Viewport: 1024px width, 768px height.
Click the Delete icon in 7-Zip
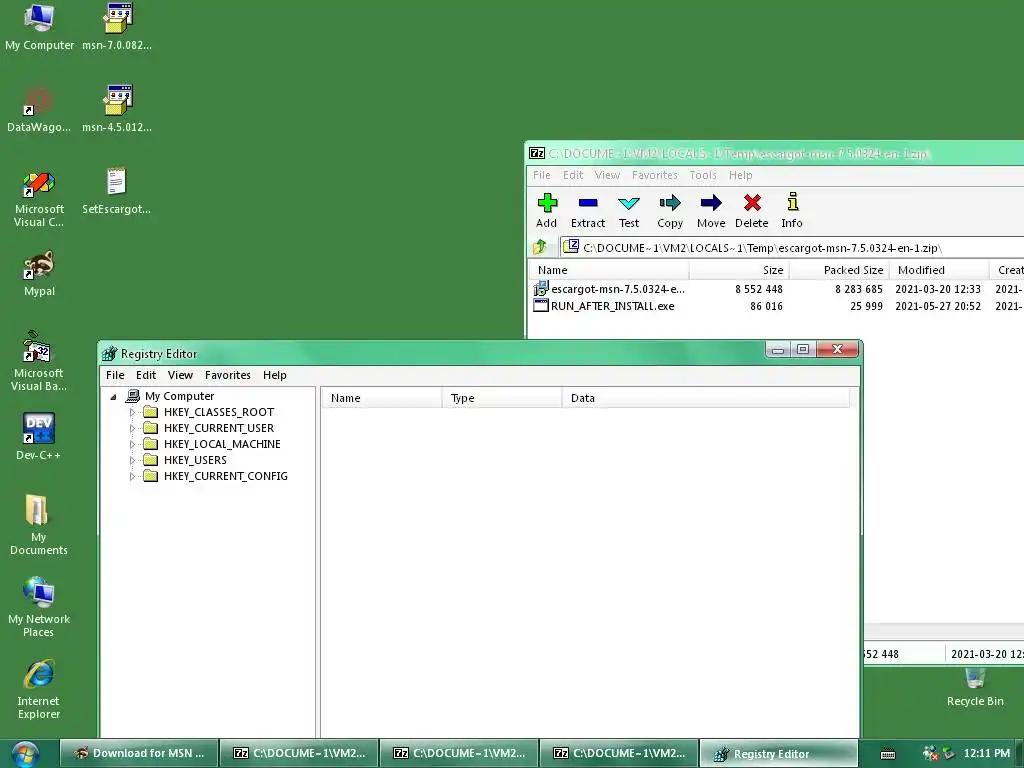tap(752, 203)
